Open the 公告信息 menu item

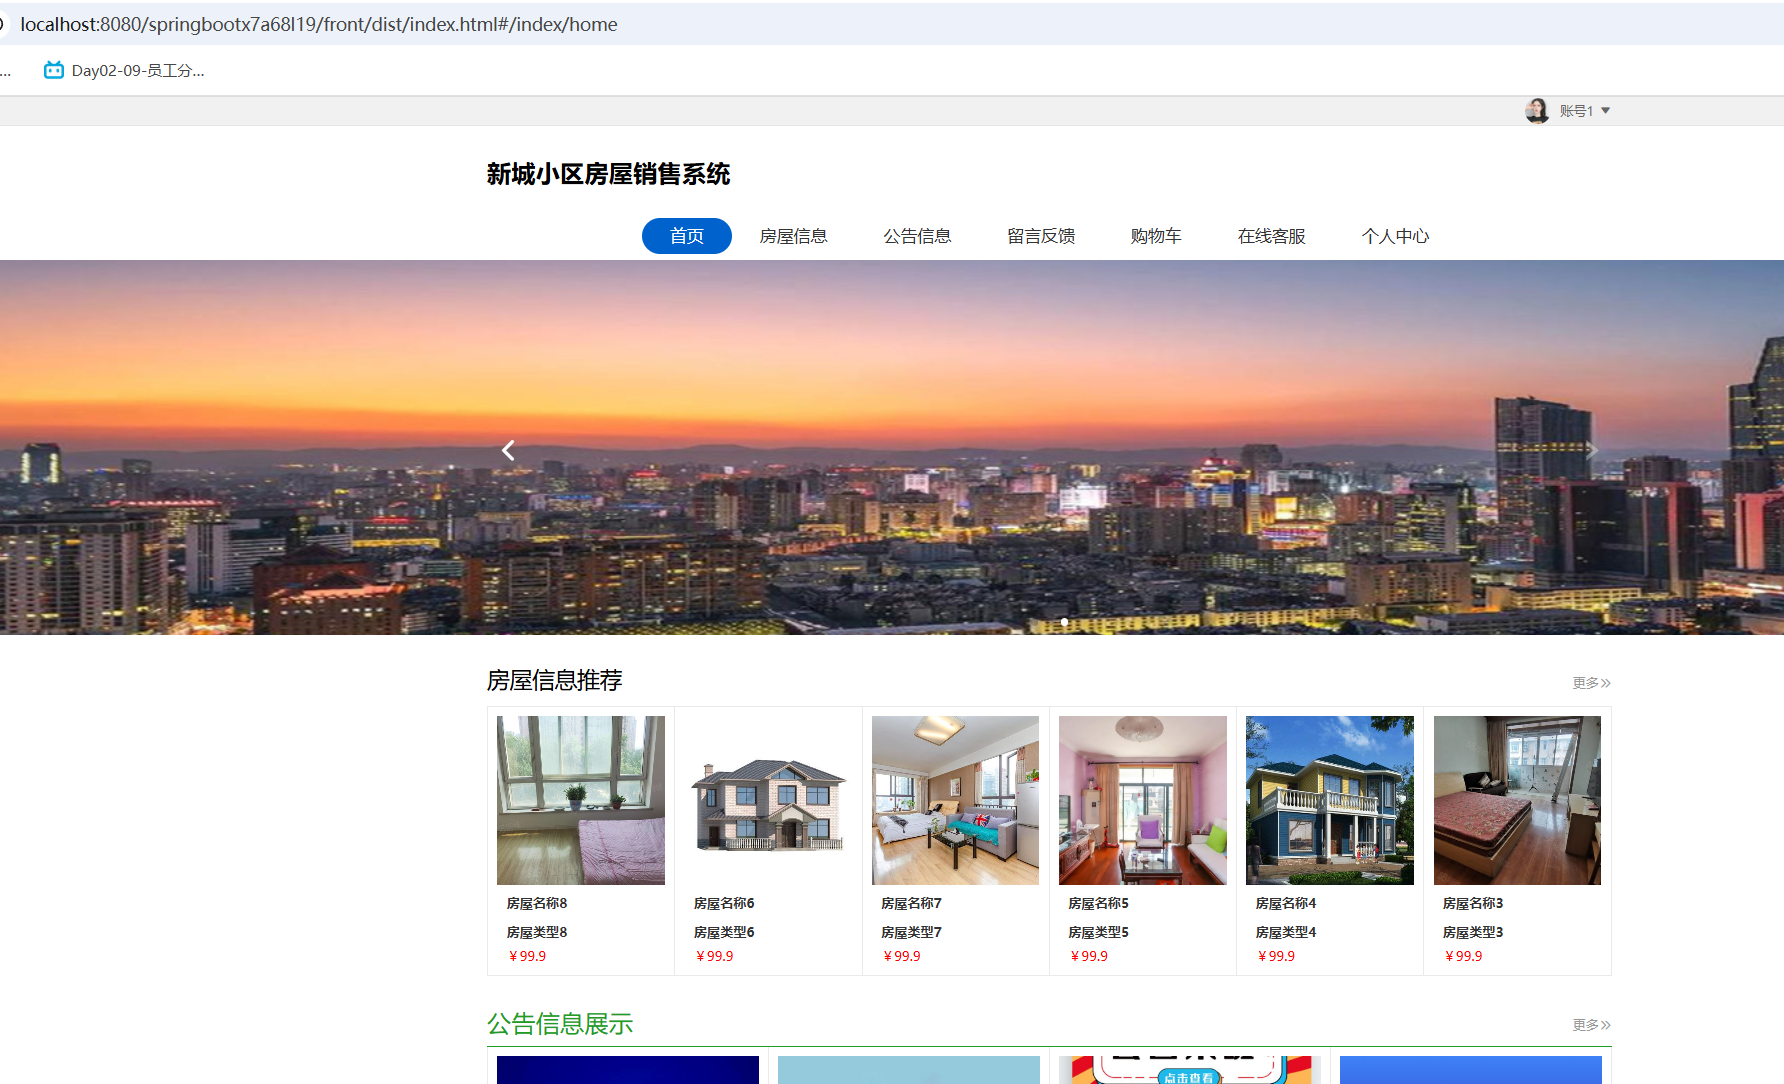pos(916,236)
